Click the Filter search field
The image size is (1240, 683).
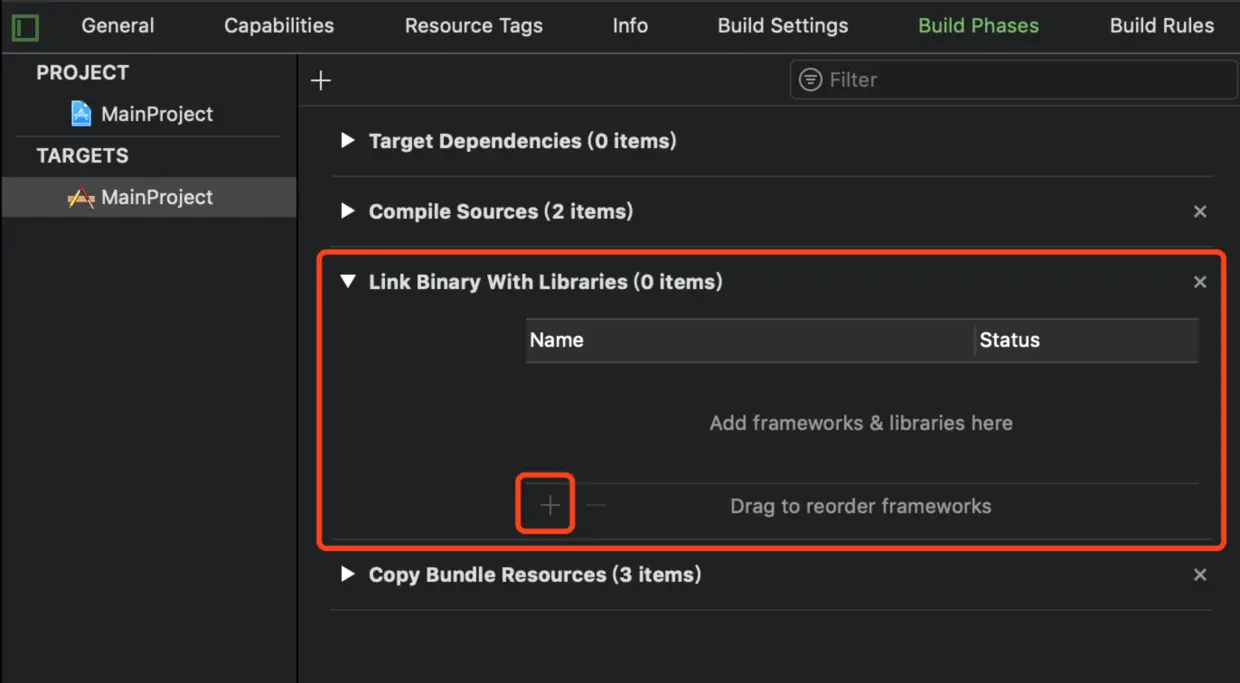coord(1020,80)
